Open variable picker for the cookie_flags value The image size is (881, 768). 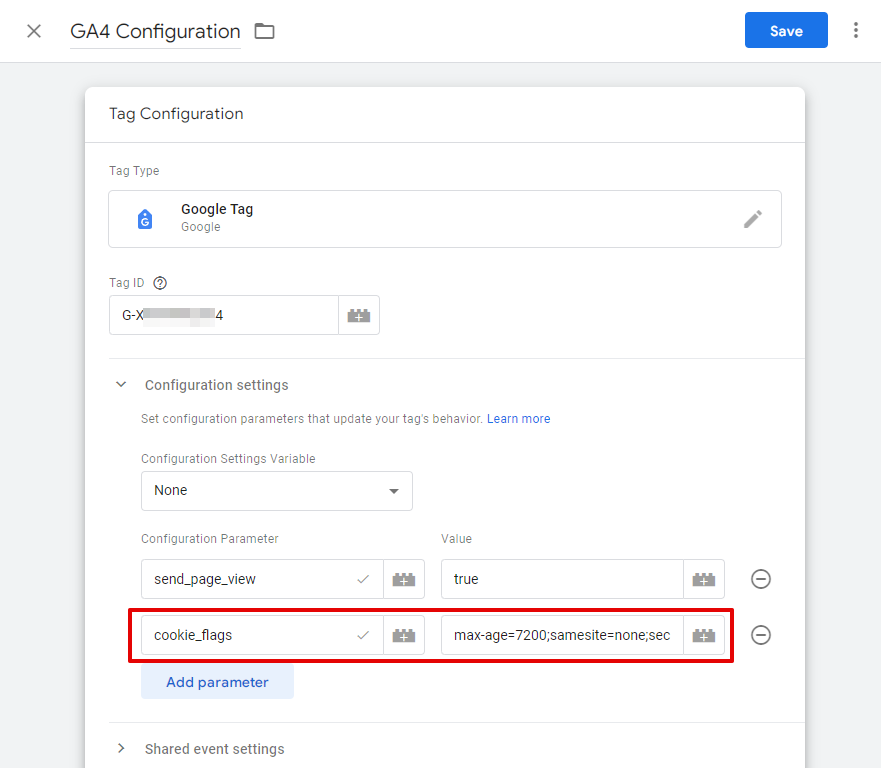[704, 635]
